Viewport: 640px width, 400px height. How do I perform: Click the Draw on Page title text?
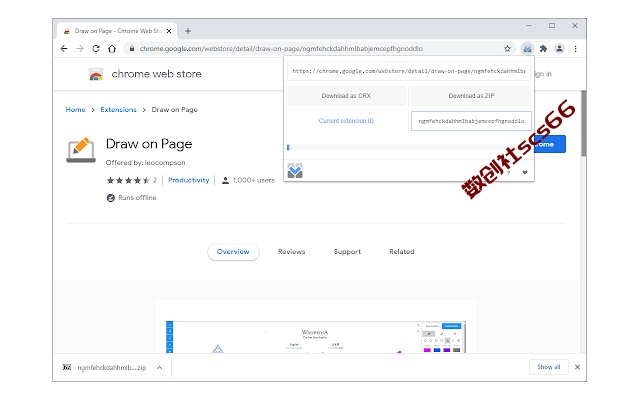coord(149,144)
